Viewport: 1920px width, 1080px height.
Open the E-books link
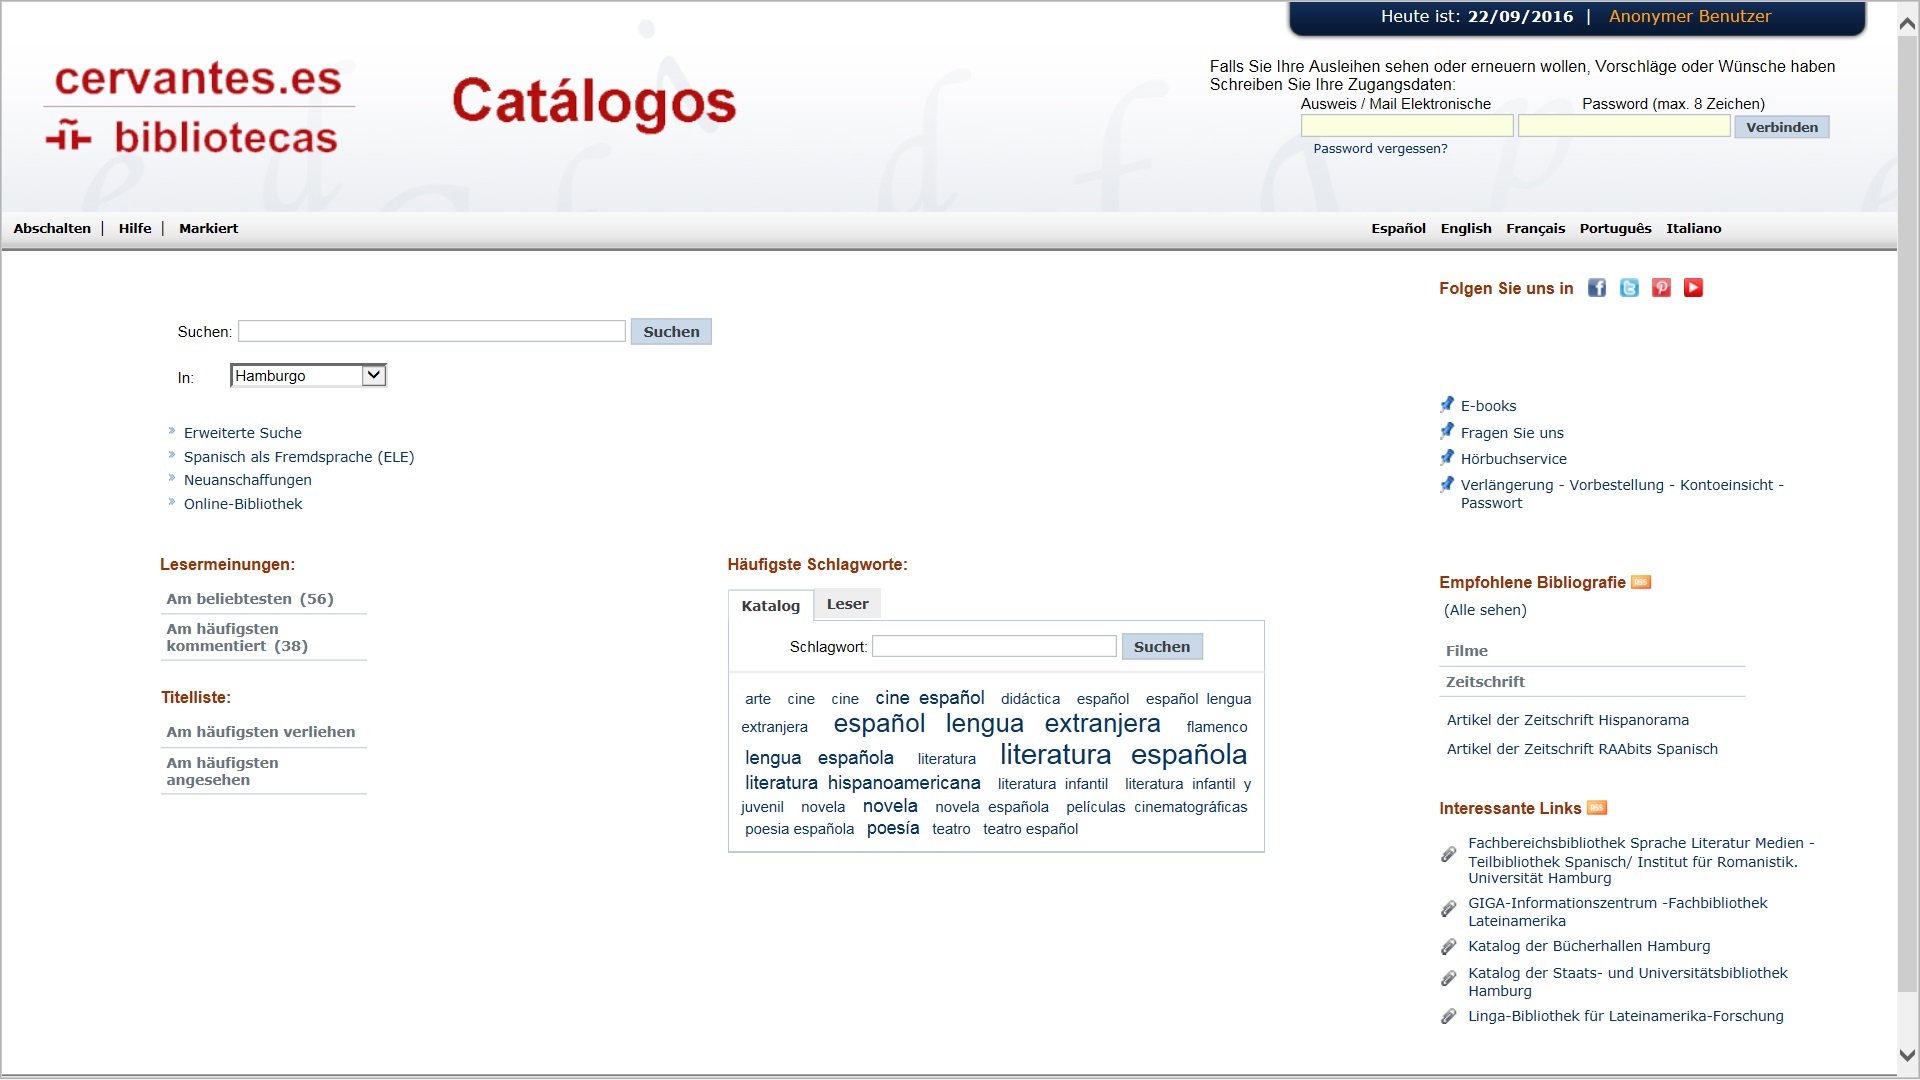pos(1488,406)
